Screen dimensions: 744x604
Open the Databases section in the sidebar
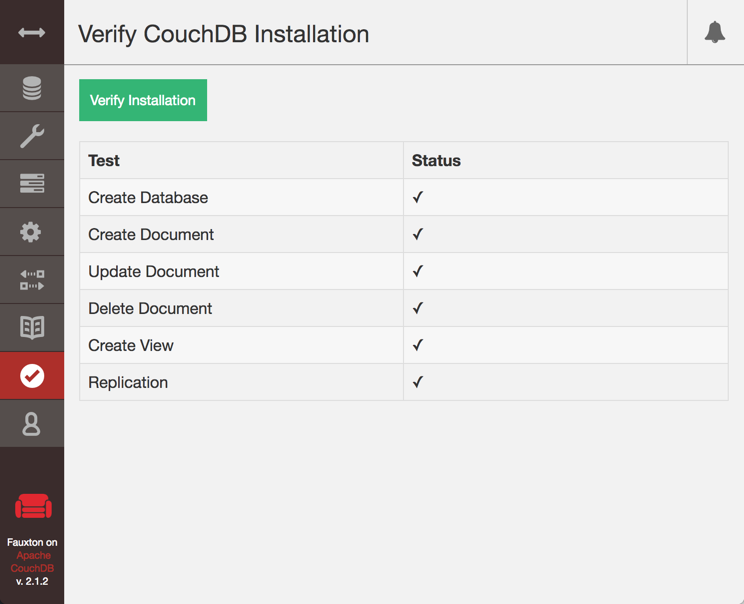31,89
